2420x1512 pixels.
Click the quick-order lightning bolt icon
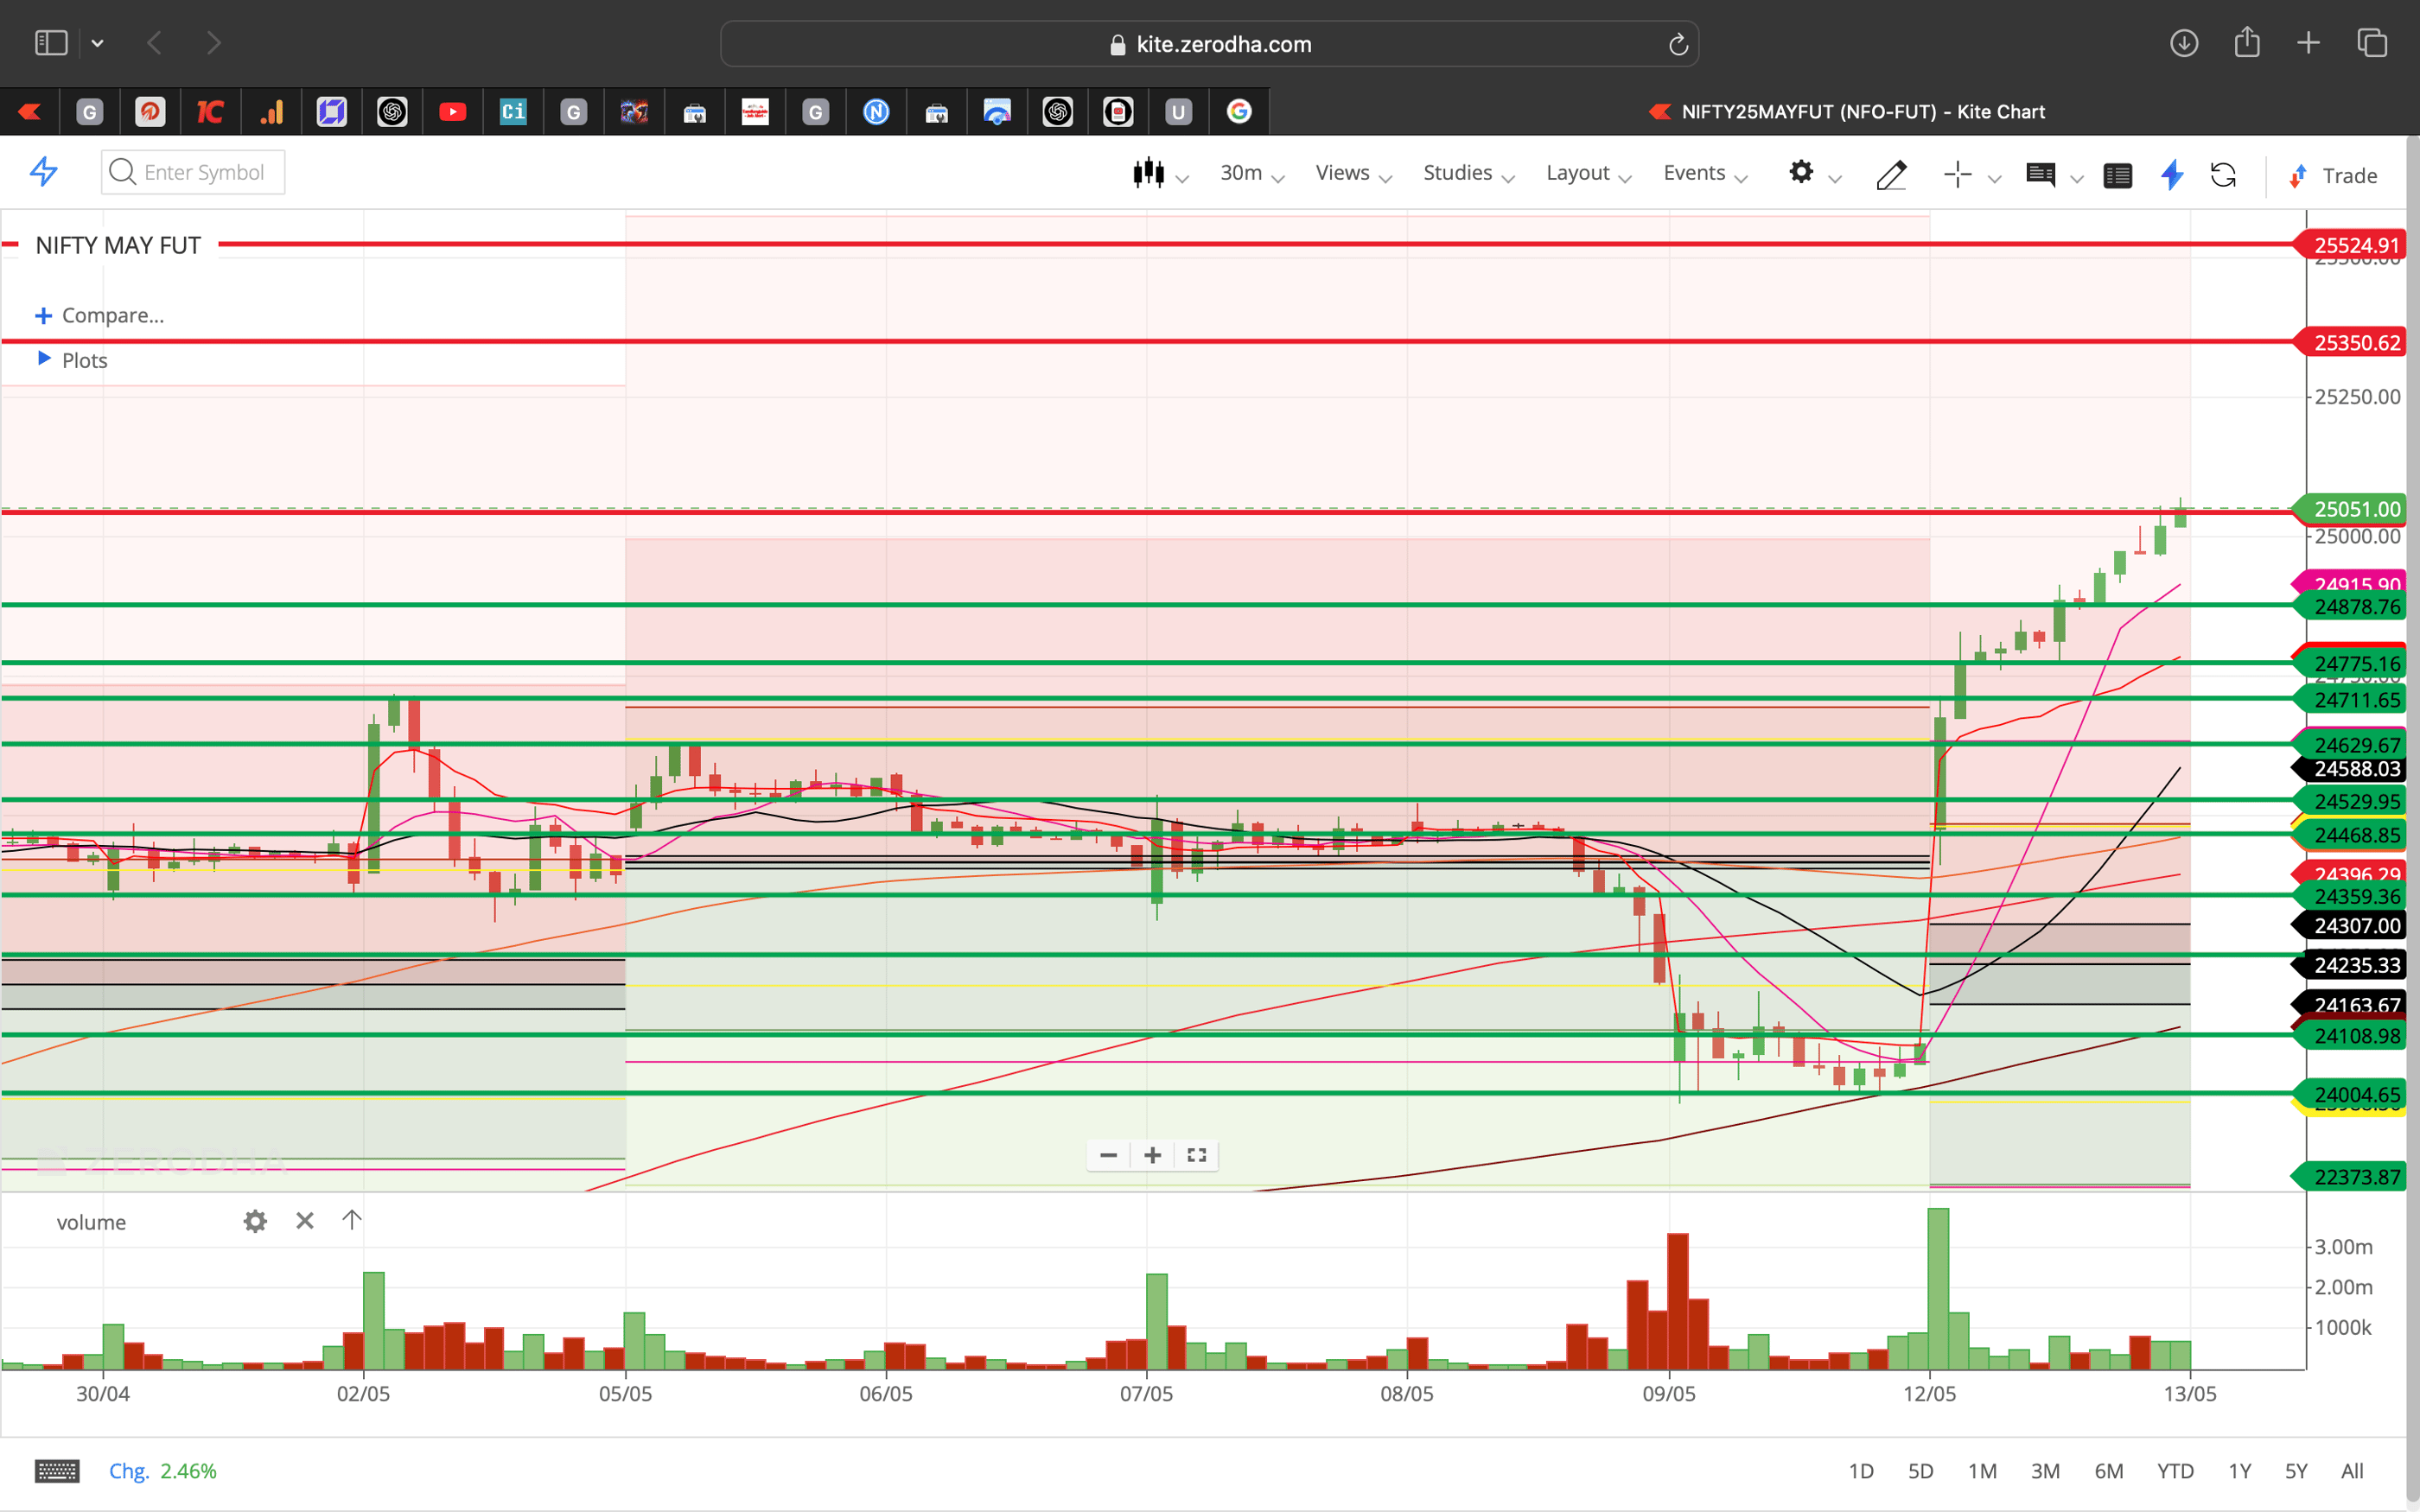tap(2171, 175)
